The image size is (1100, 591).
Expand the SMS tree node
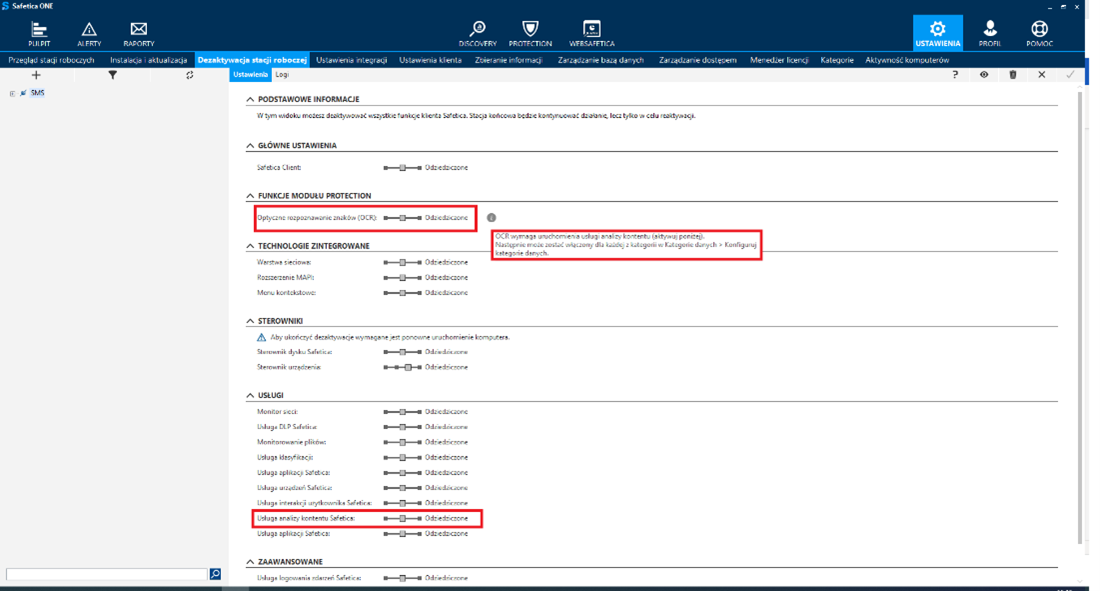click(12, 93)
